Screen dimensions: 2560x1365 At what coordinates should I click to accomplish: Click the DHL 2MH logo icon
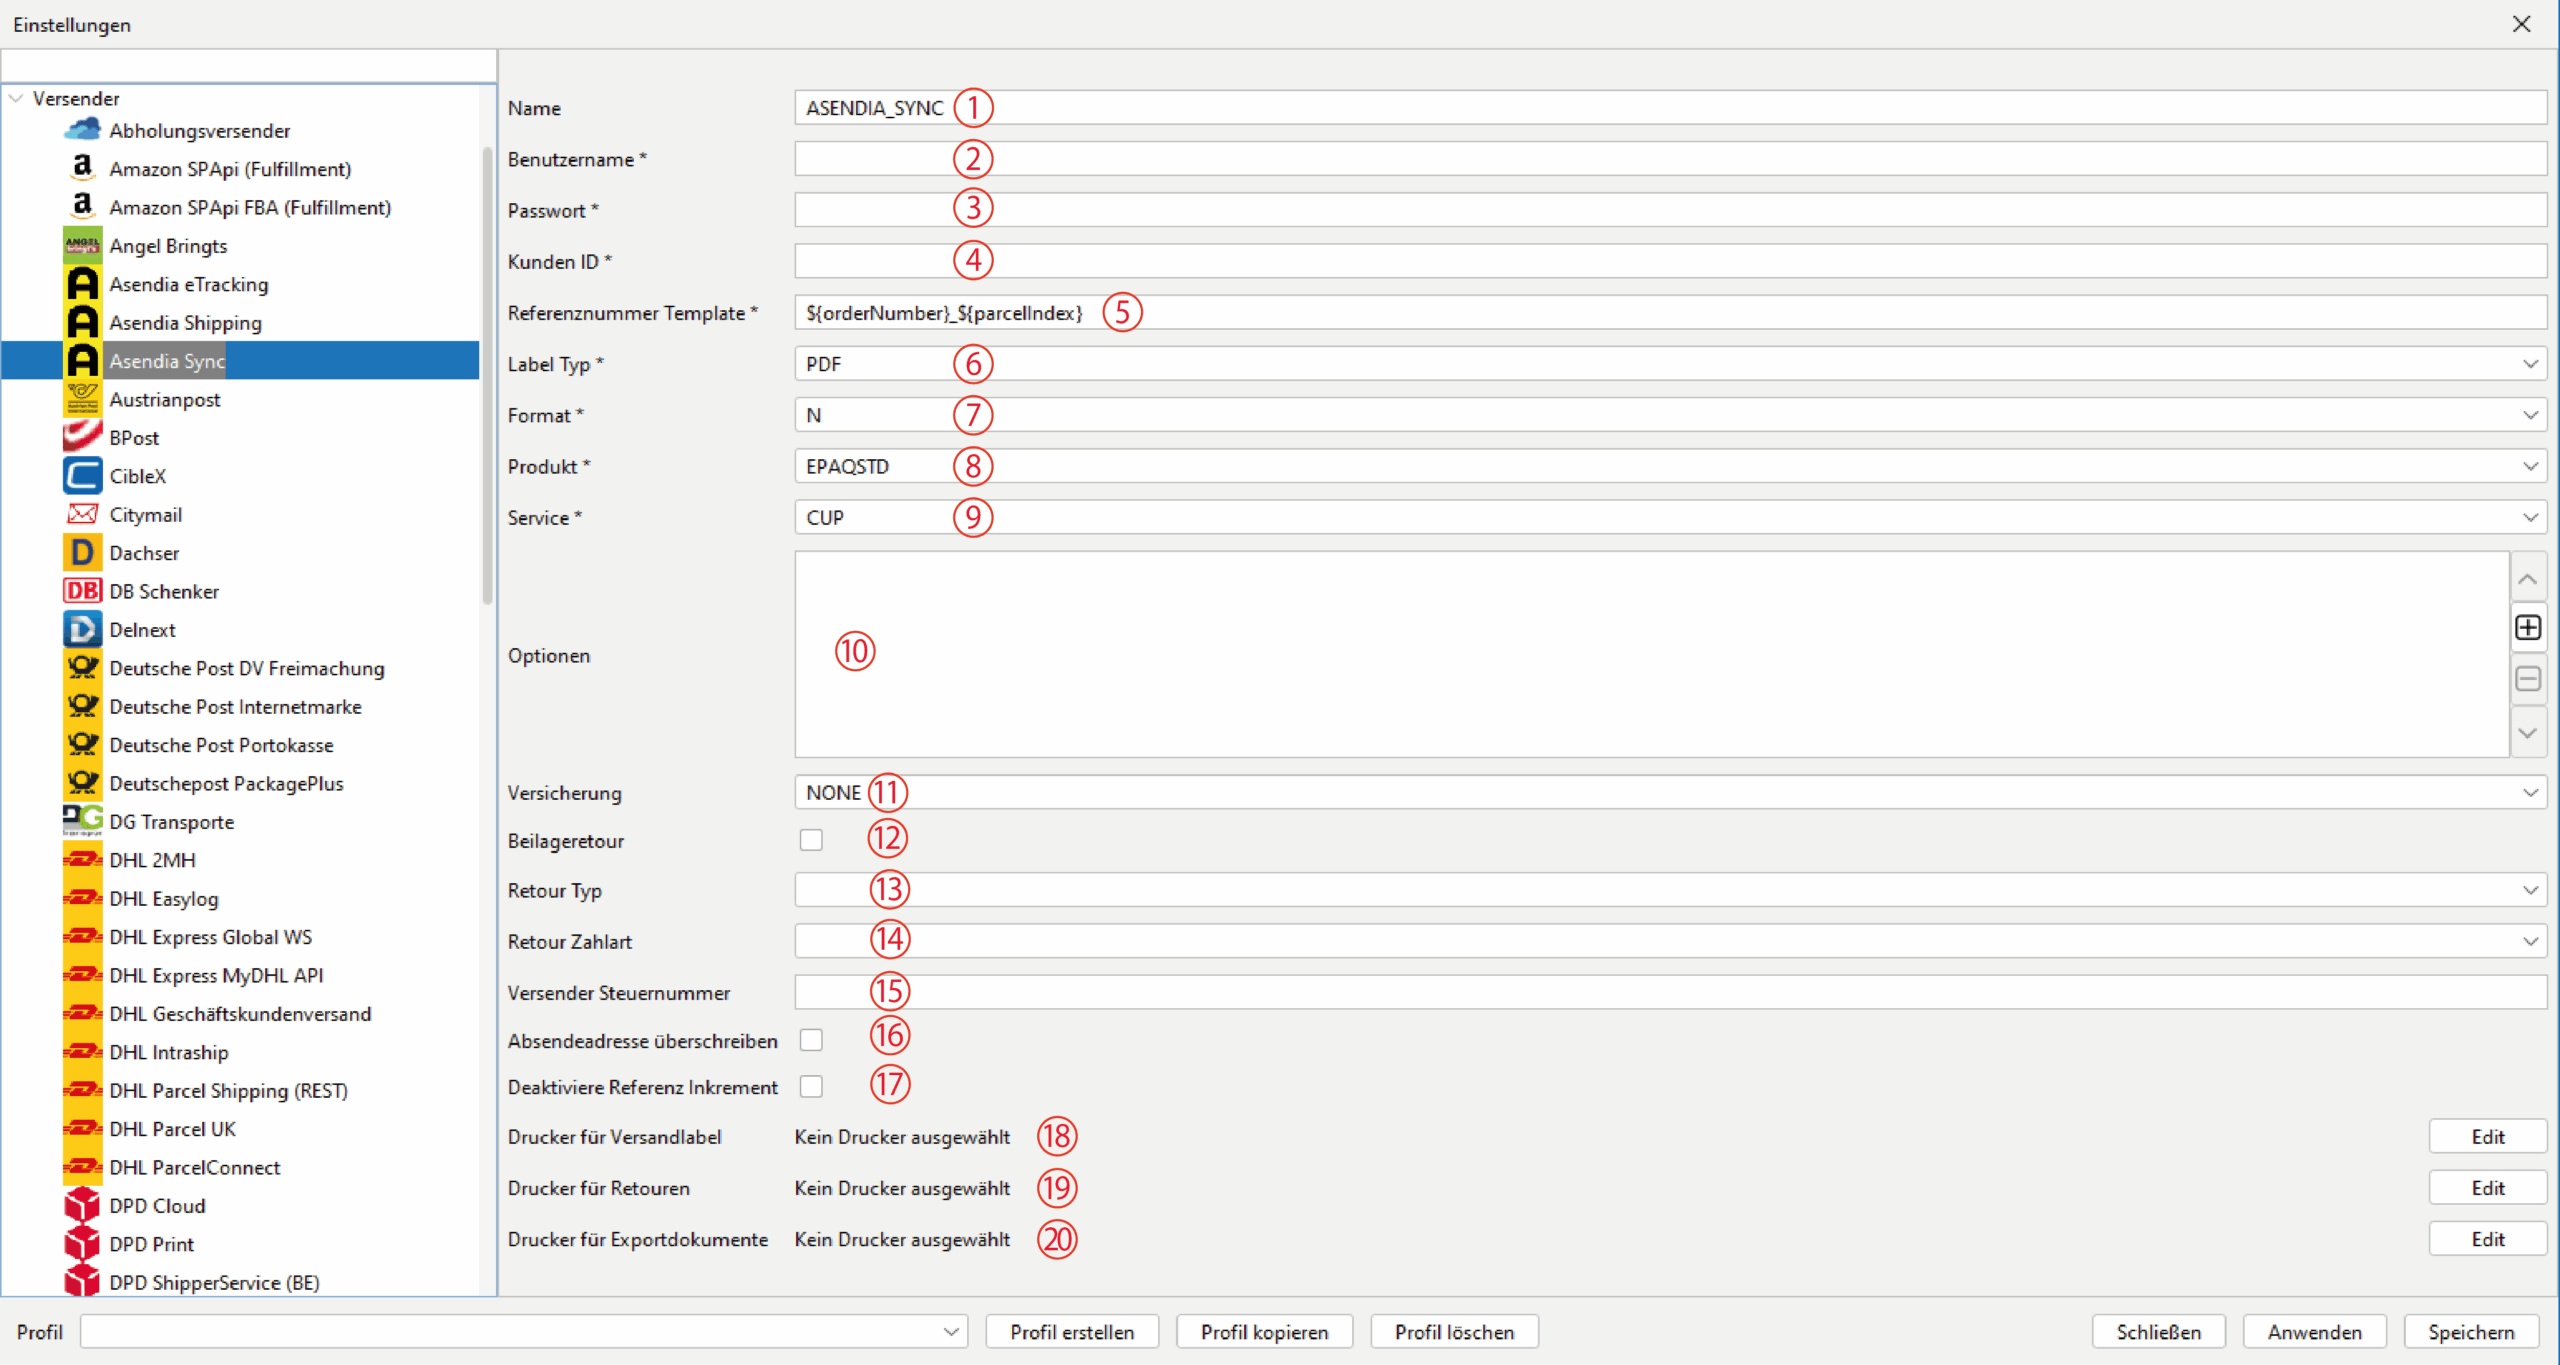pyautogui.click(x=82, y=860)
